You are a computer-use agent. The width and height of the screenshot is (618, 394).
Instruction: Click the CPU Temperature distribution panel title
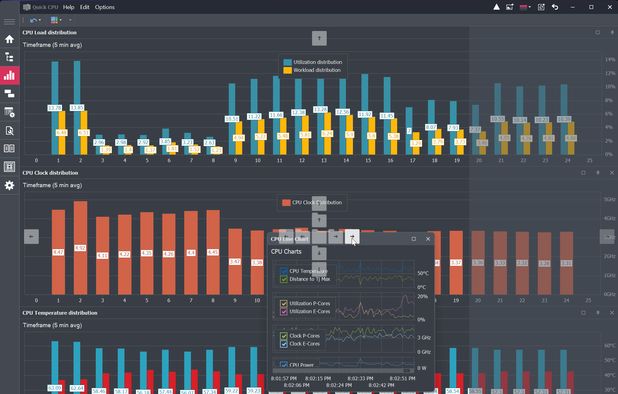60,313
